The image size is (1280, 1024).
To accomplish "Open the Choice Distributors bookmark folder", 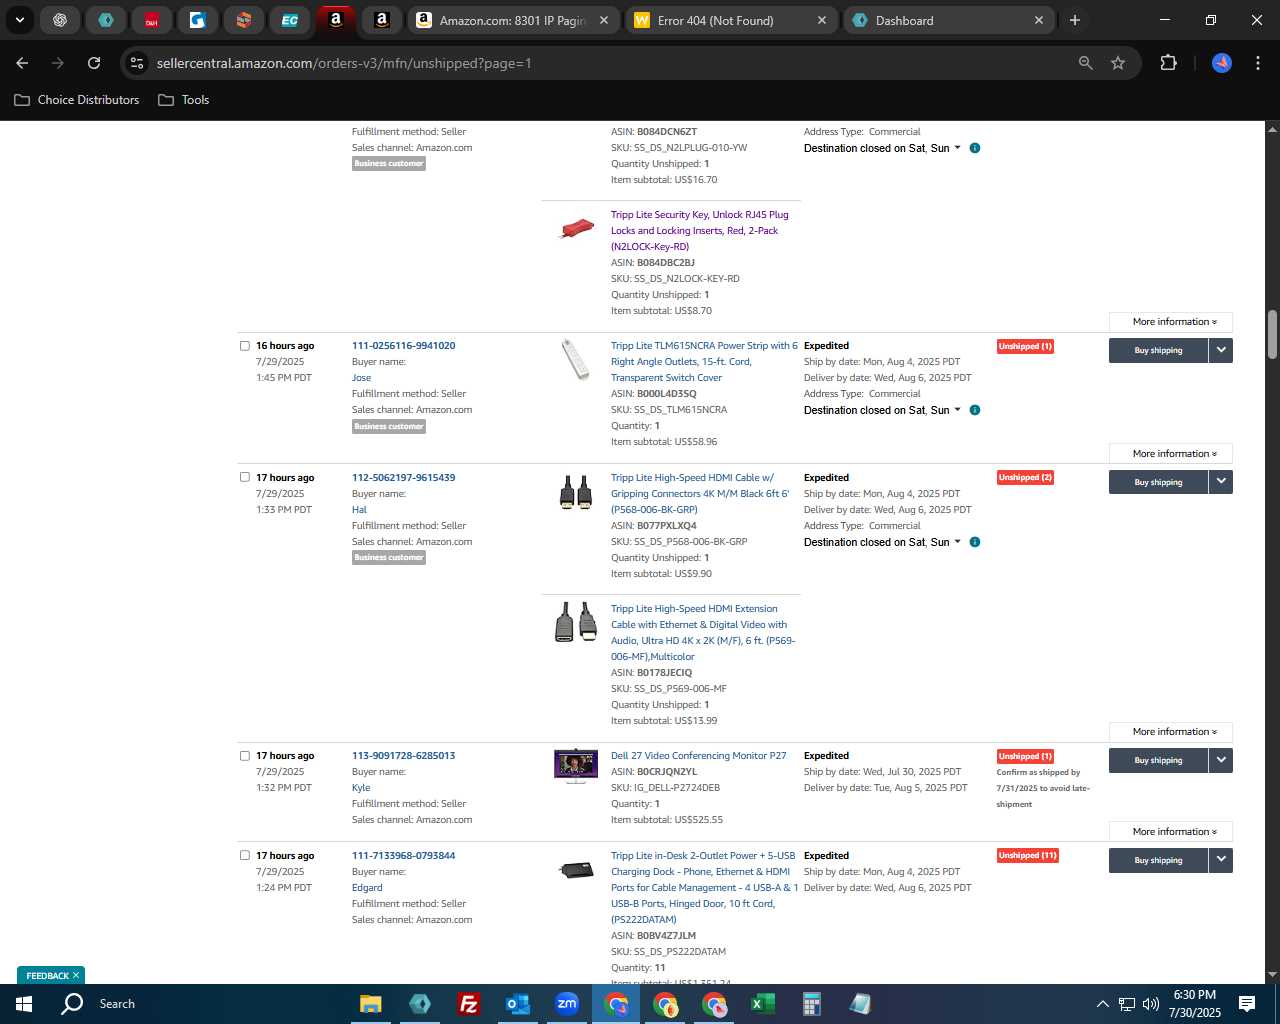I will click(x=77, y=100).
